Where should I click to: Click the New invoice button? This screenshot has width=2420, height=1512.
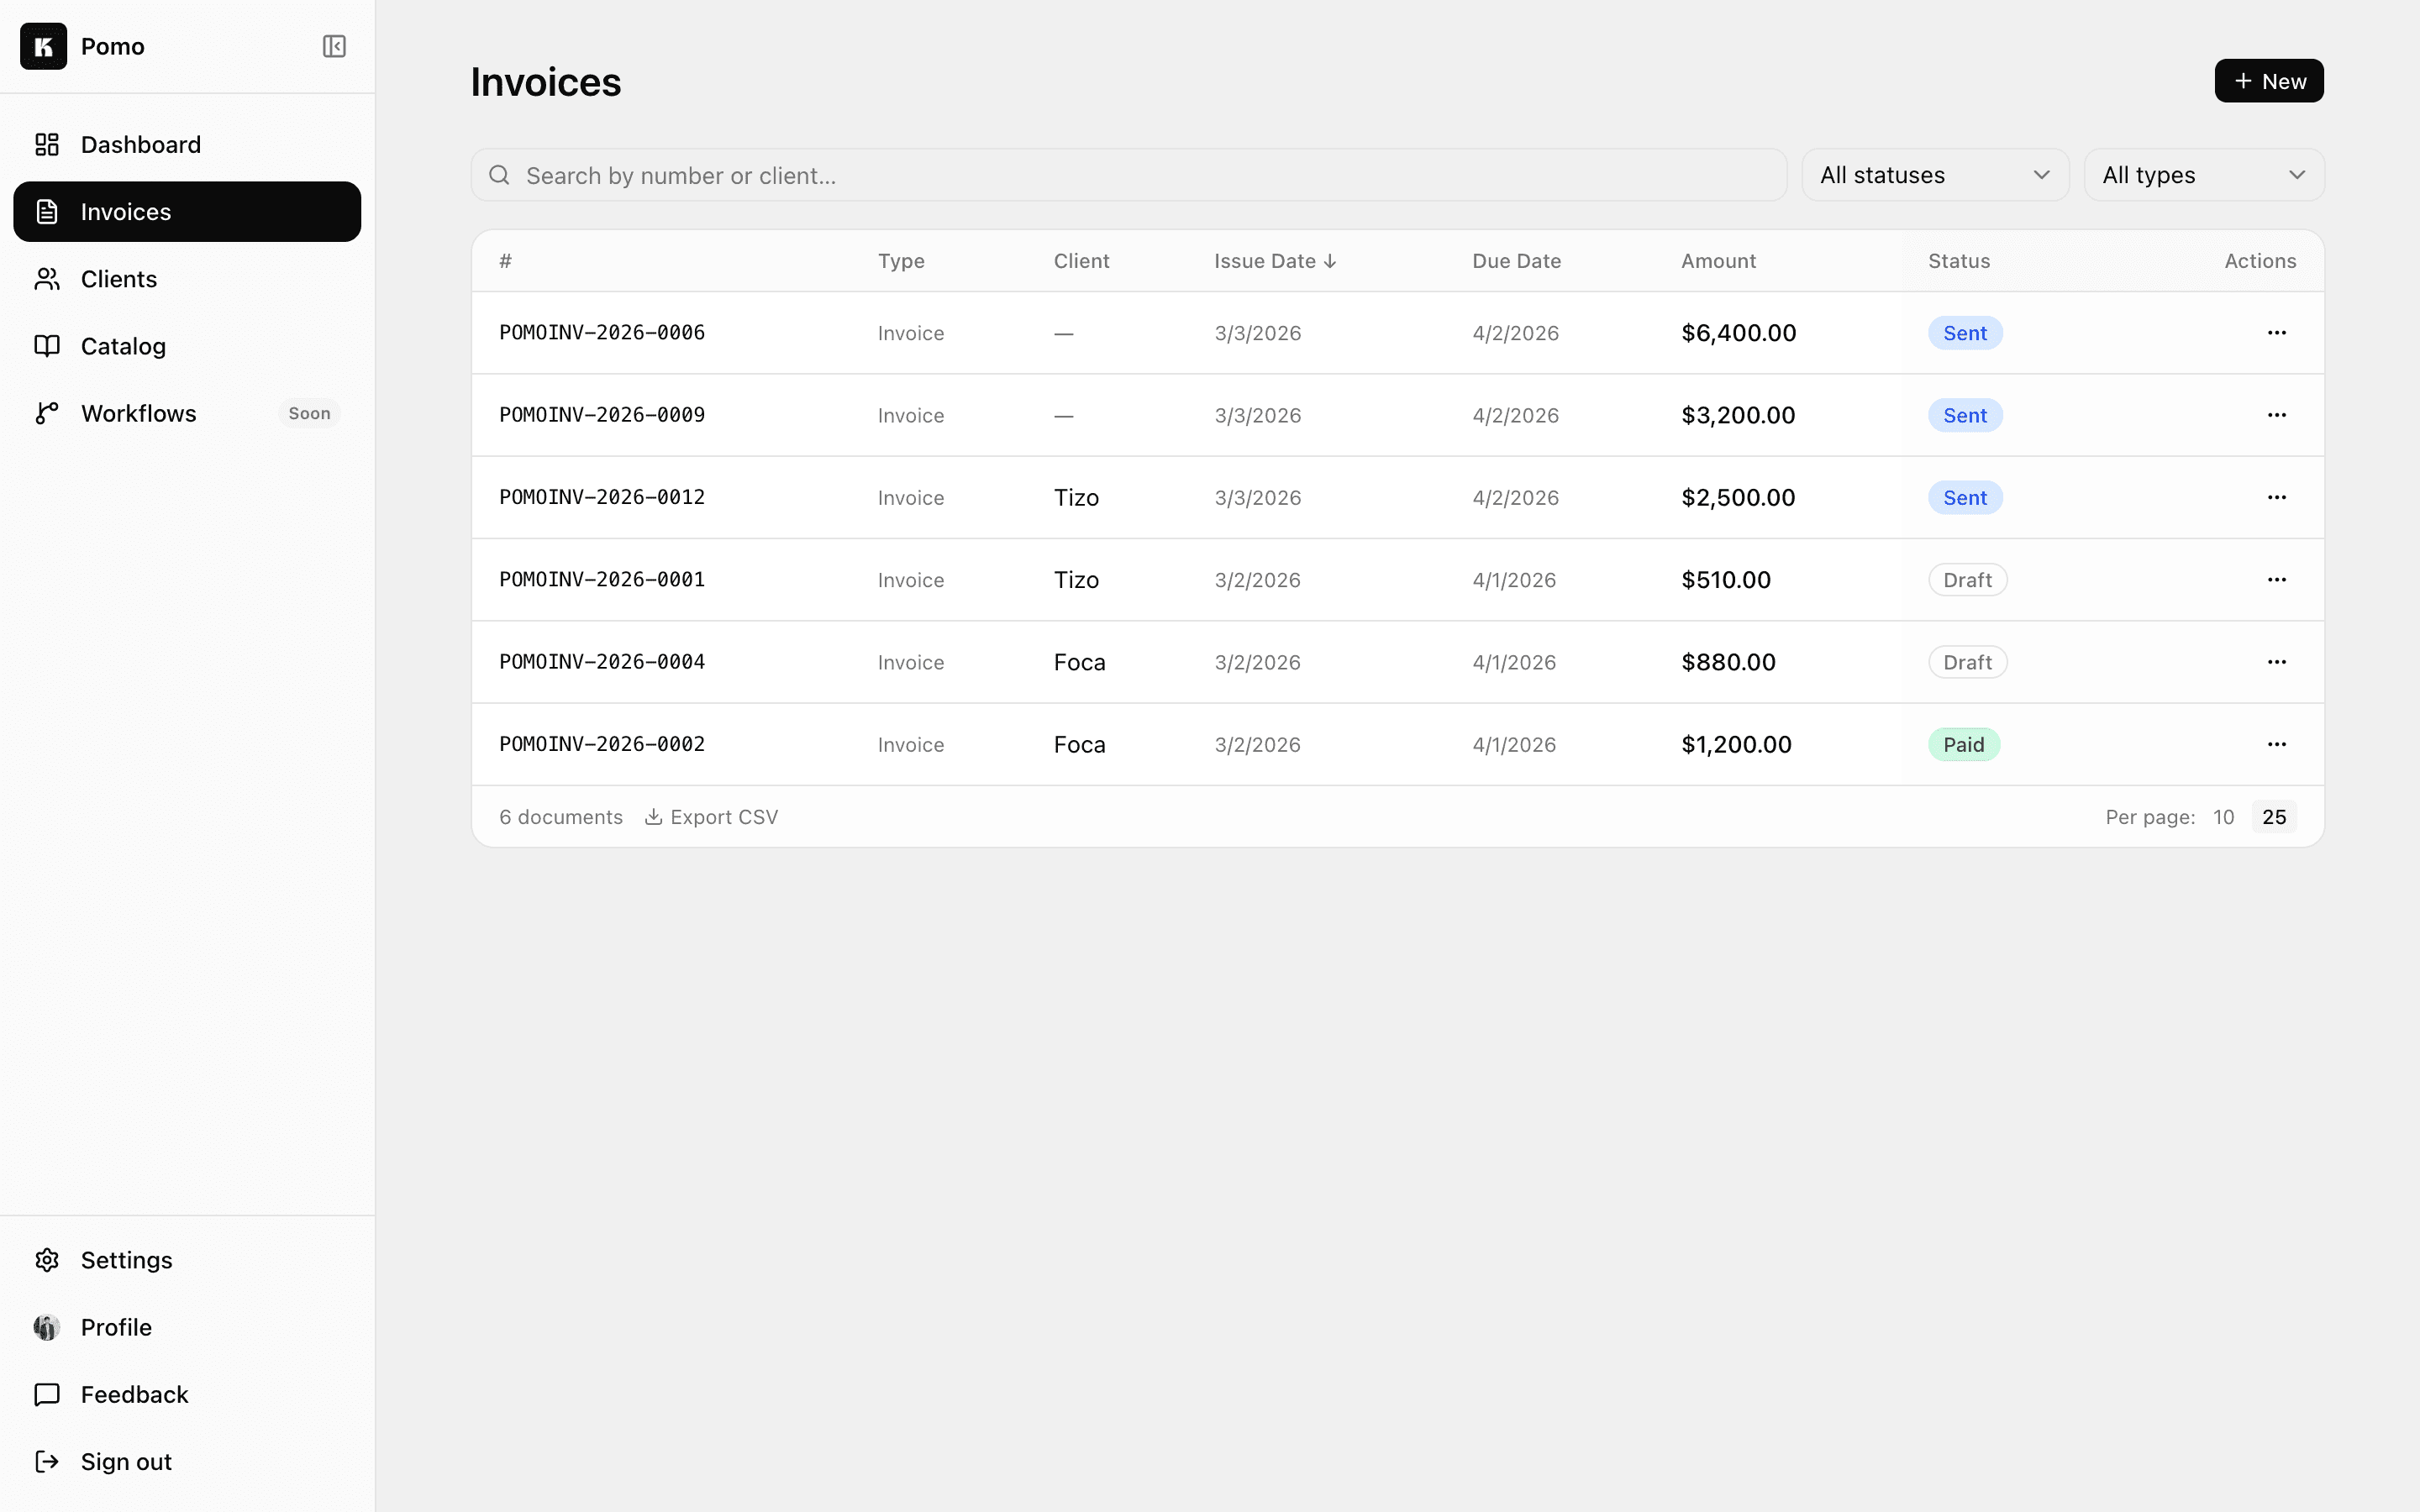click(x=2268, y=80)
